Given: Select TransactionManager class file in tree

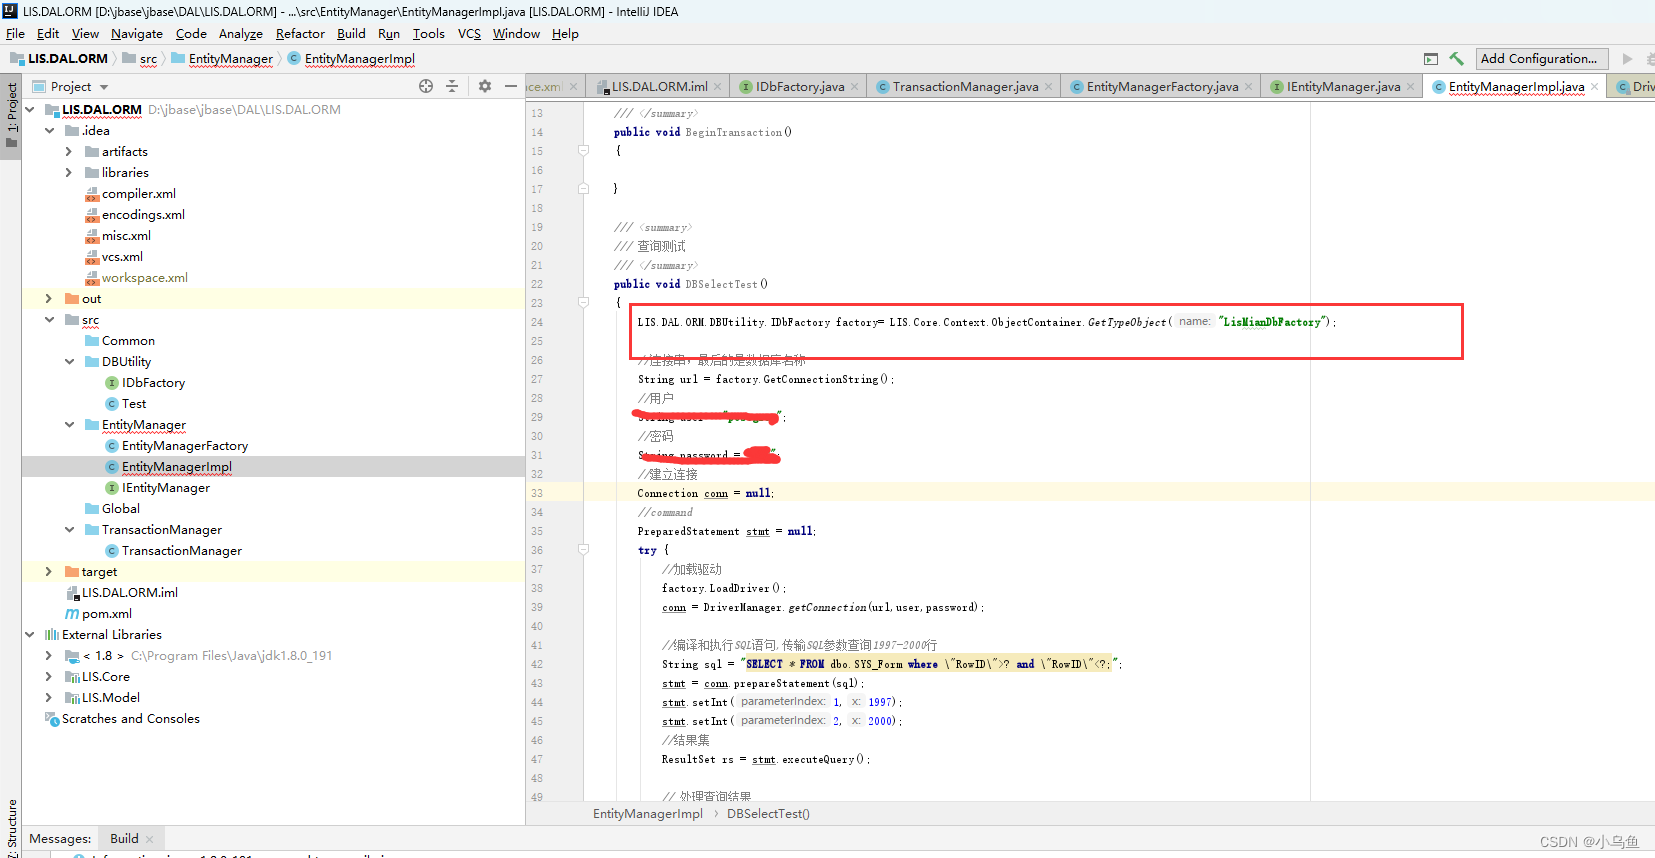Looking at the screenshot, I should 182,551.
